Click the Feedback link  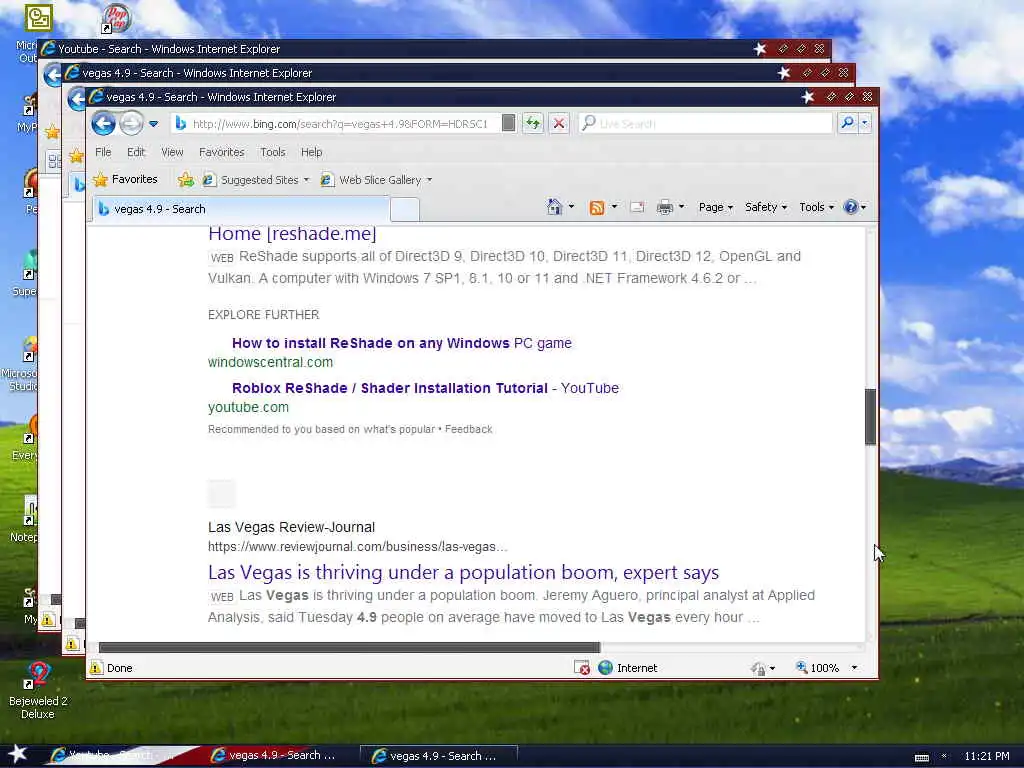pos(468,429)
